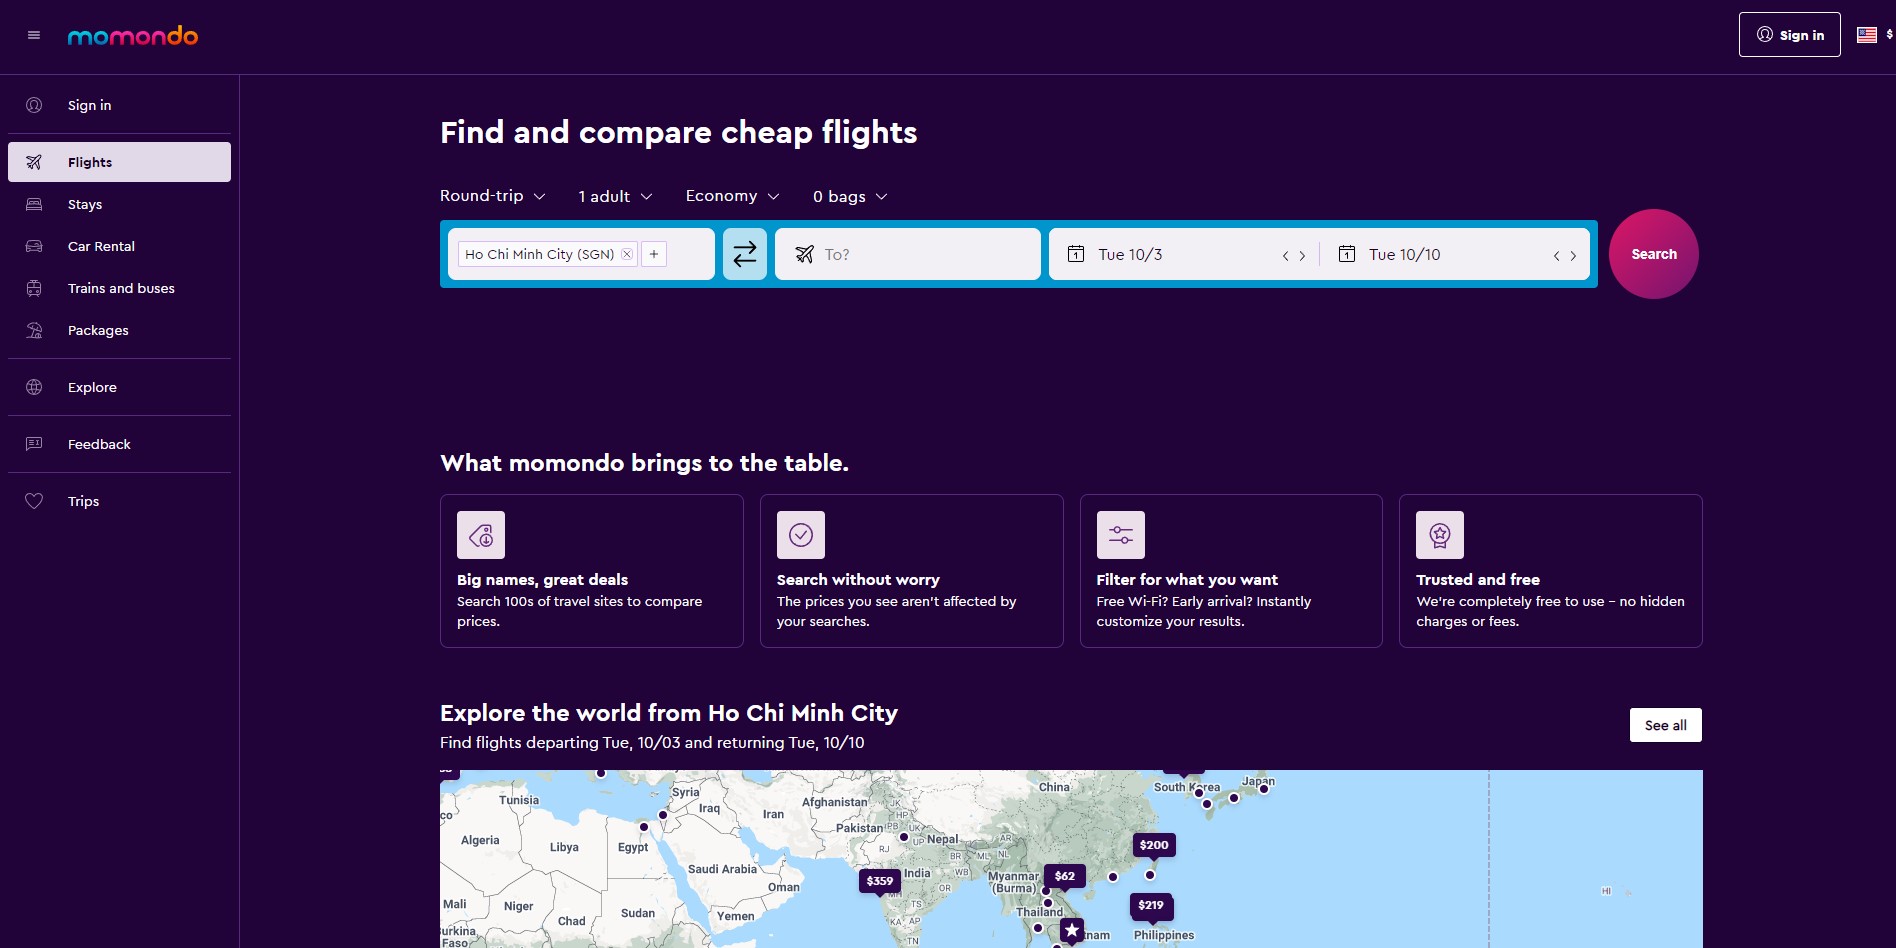Click the Trains and buses icon
Viewport: 1896px width, 948px height.
point(34,288)
